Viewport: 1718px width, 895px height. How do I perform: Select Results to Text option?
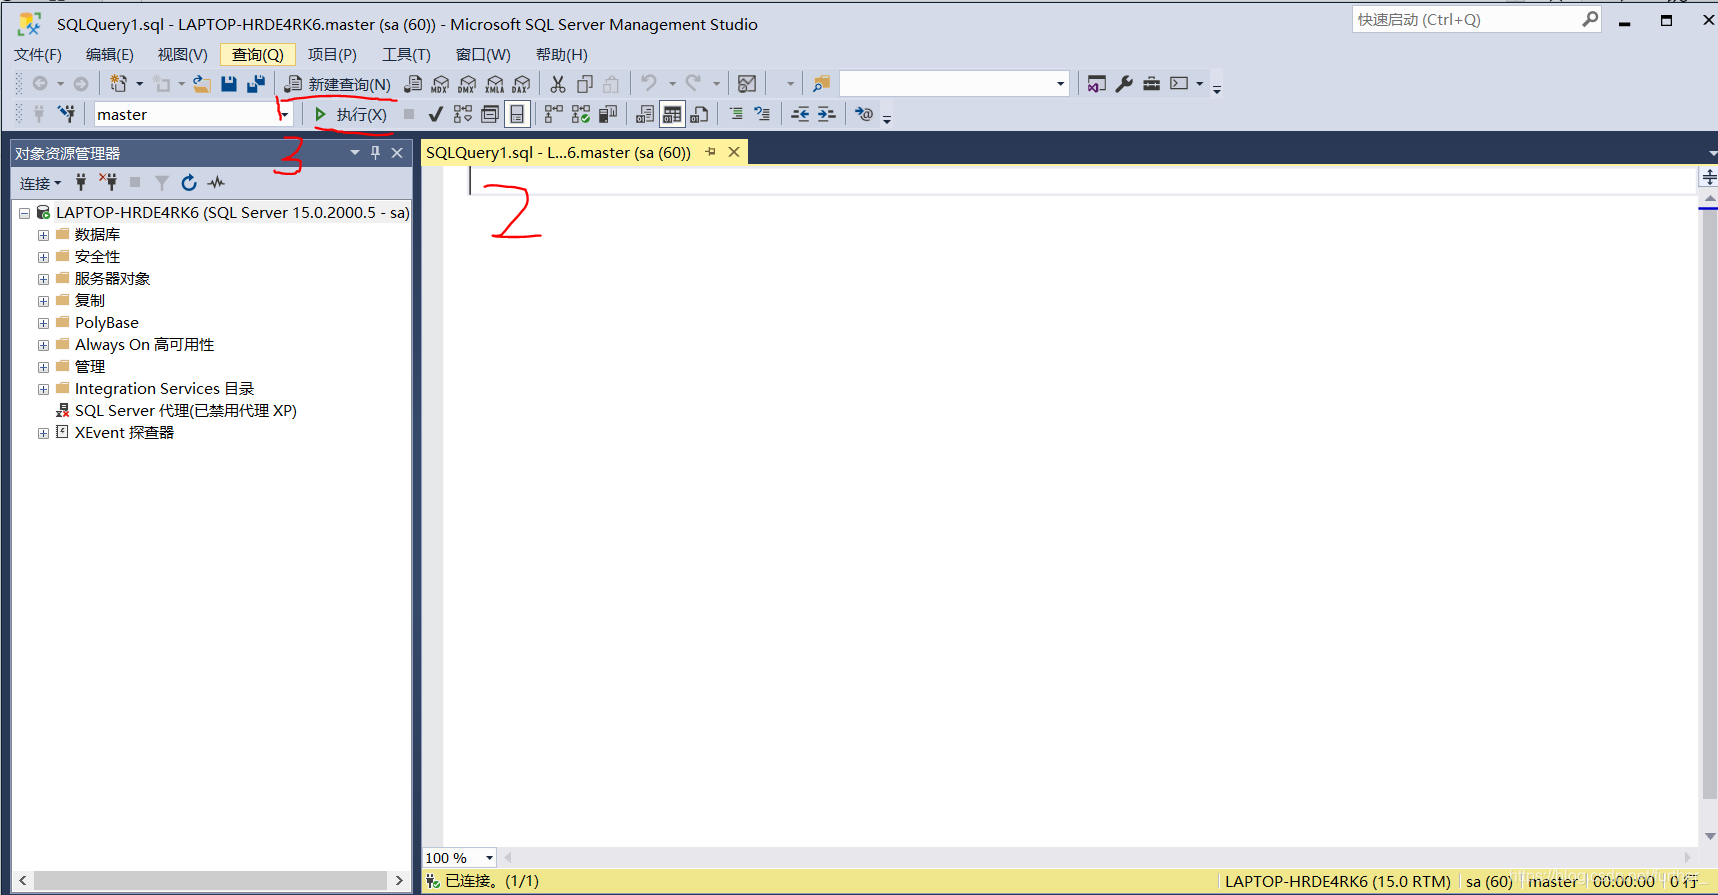[x=645, y=114]
